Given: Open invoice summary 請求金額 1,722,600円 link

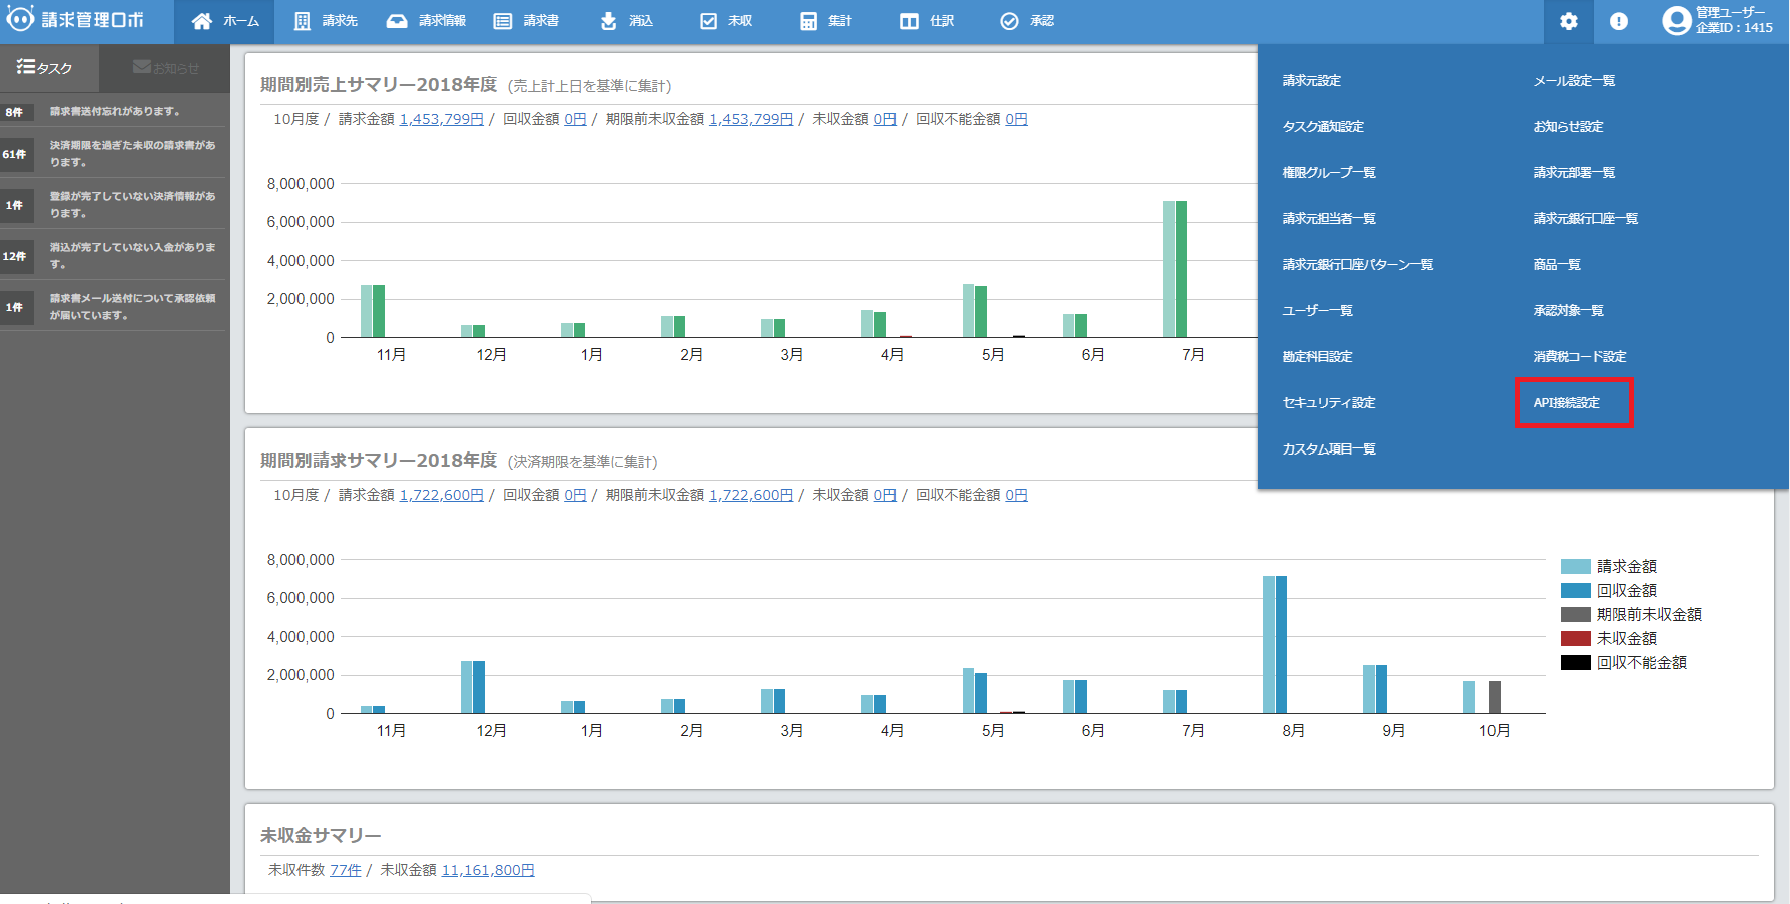Looking at the screenshot, I should 441,495.
